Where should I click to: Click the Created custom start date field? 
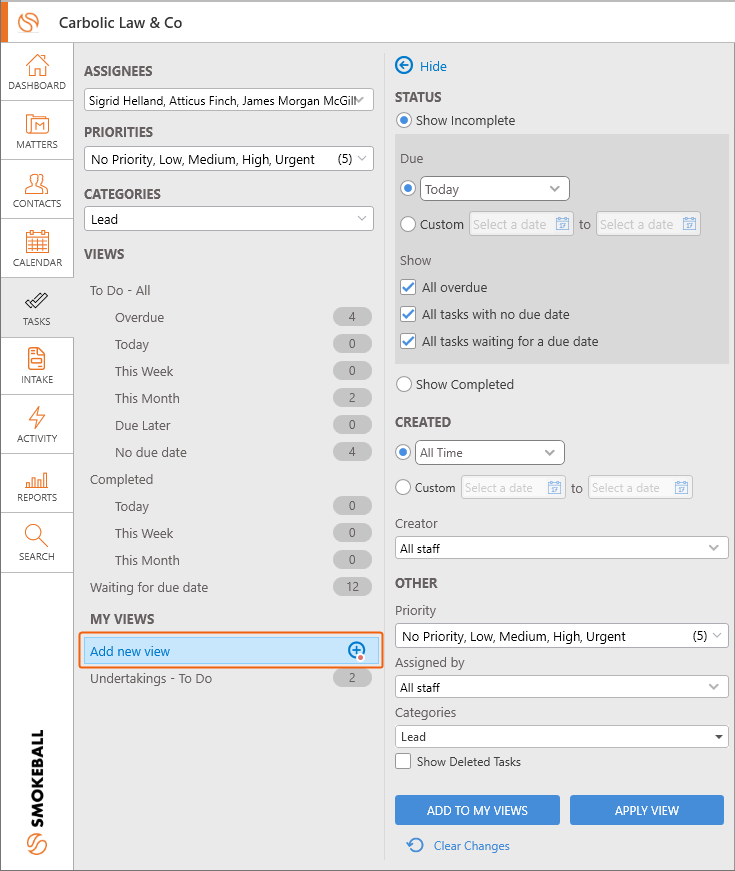(513, 488)
